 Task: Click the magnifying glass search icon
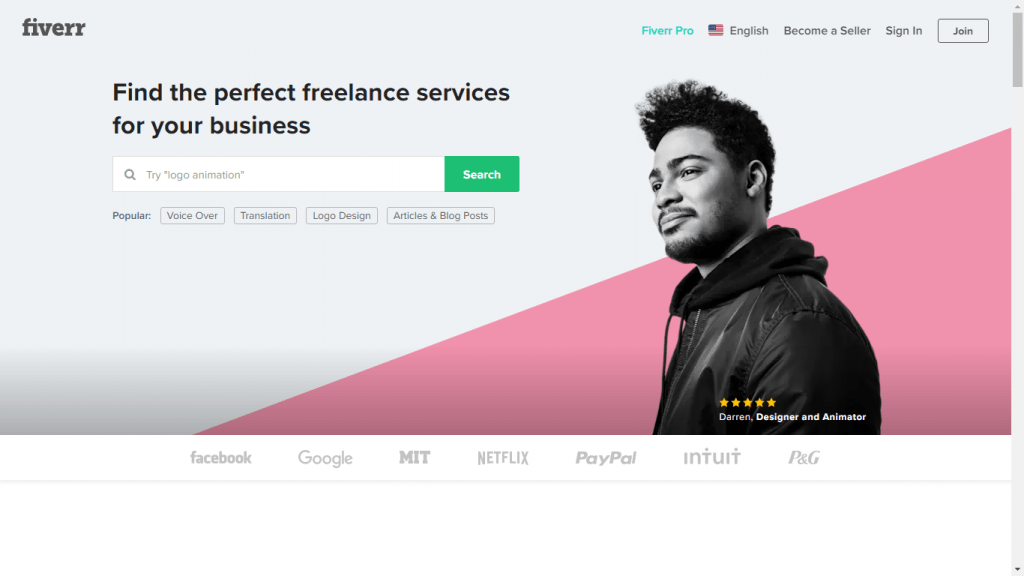[130, 174]
